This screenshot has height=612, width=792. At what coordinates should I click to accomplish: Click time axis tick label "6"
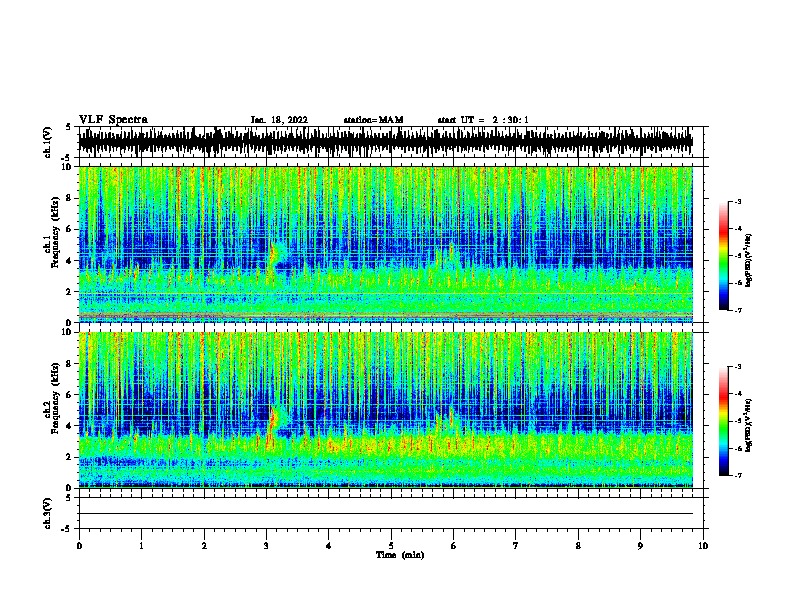453,546
